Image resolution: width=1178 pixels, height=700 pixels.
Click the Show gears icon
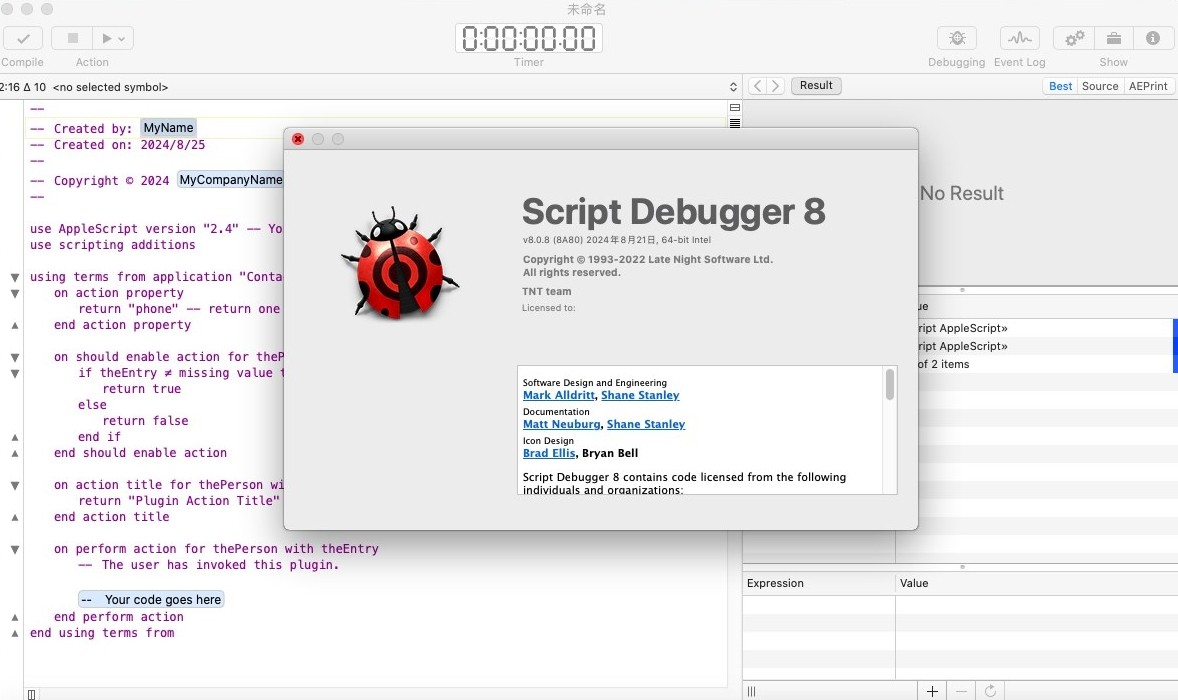[1074, 38]
